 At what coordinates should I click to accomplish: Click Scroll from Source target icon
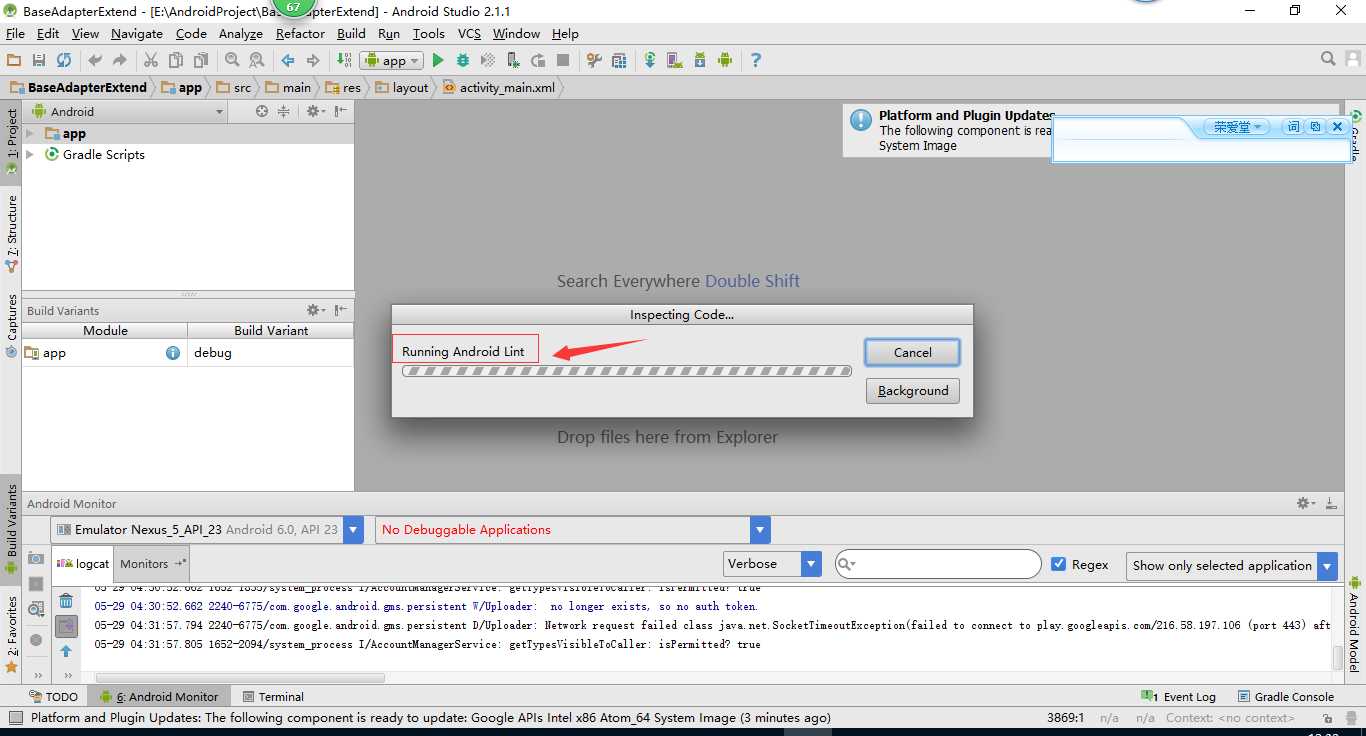point(262,112)
